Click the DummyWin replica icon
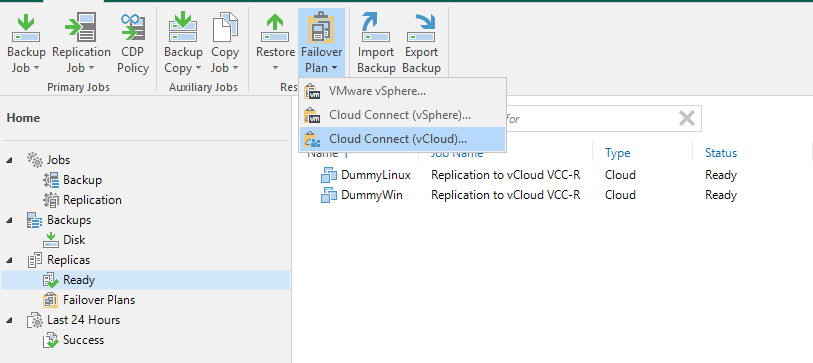The width and height of the screenshot is (813, 363). pyautogui.click(x=329, y=195)
